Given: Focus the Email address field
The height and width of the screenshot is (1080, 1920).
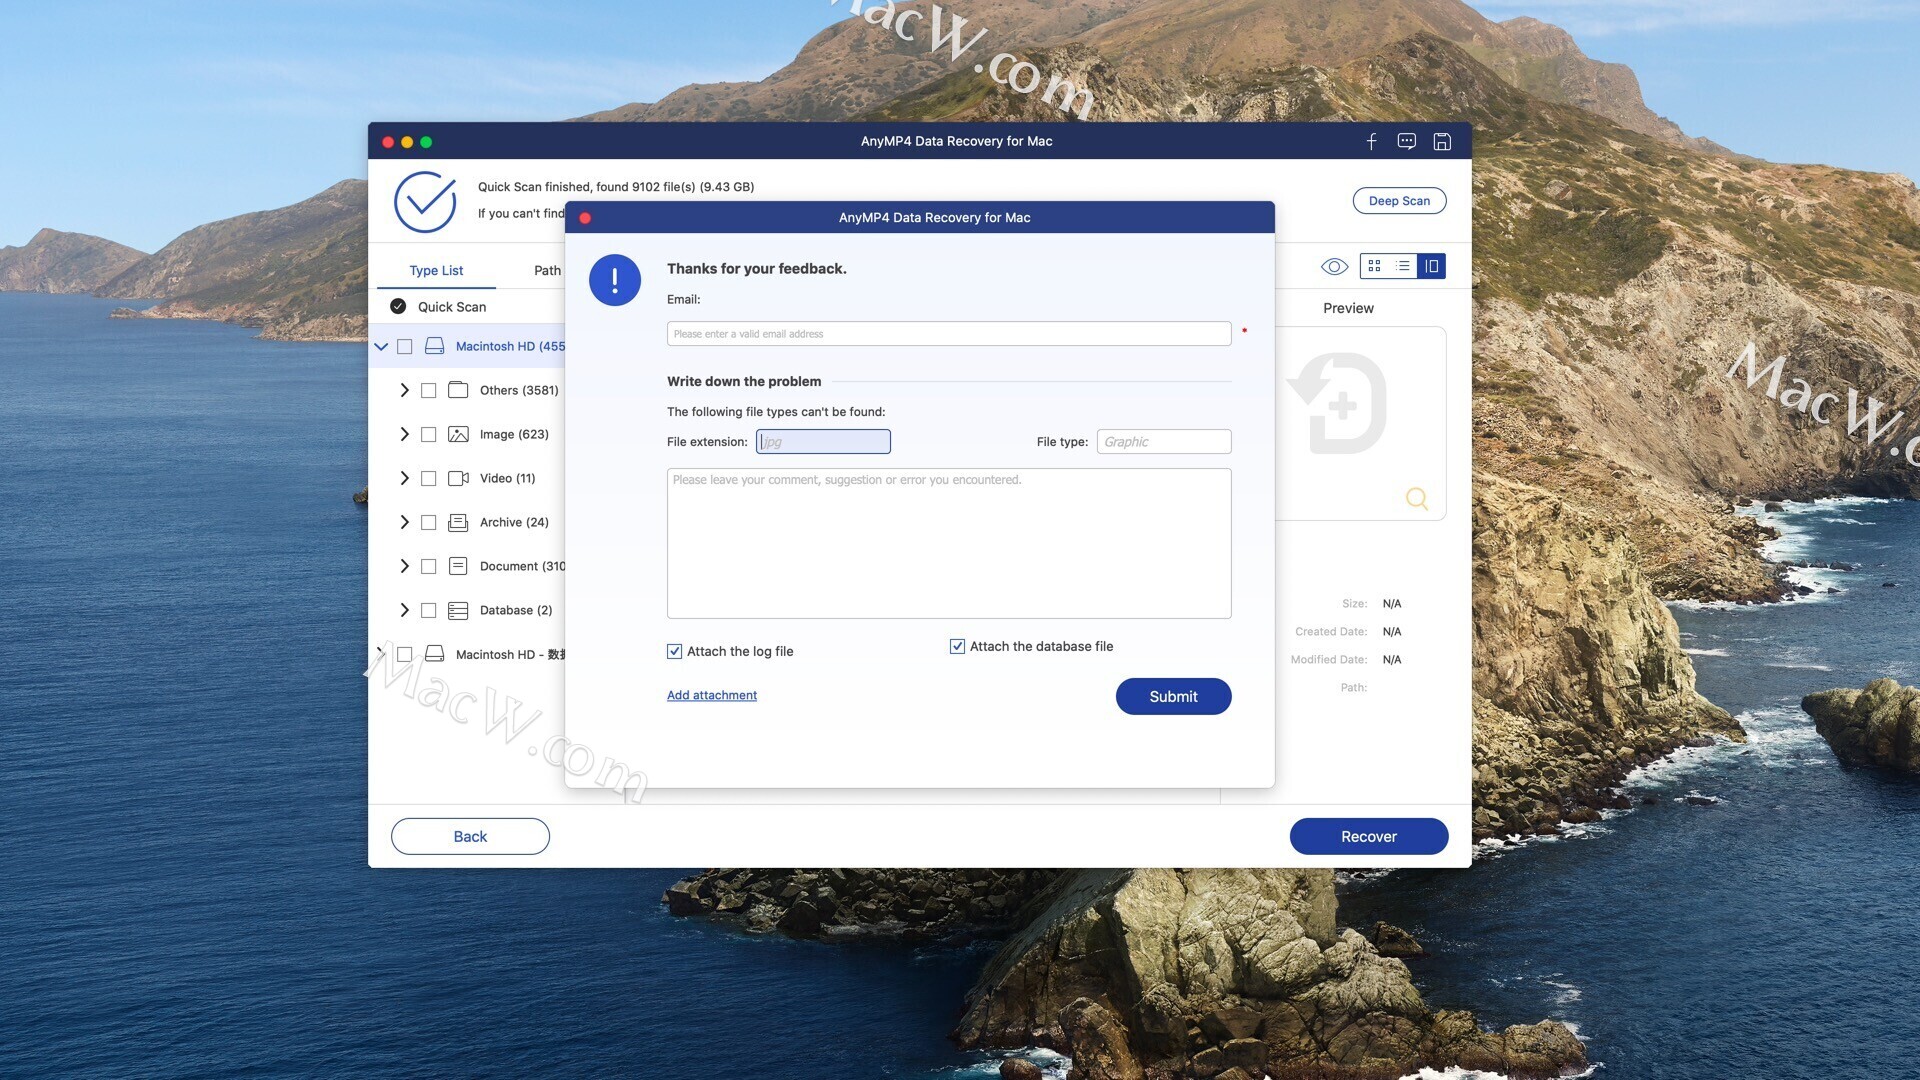Looking at the screenshot, I should (949, 334).
